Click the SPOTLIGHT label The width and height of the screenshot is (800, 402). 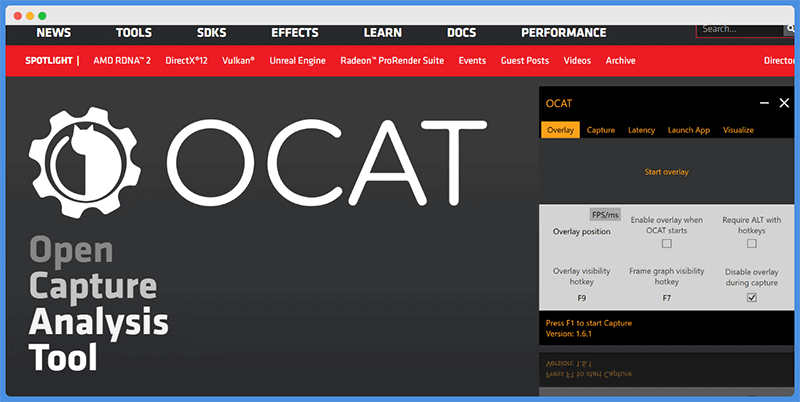pyautogui.click(x=49, y=61)
